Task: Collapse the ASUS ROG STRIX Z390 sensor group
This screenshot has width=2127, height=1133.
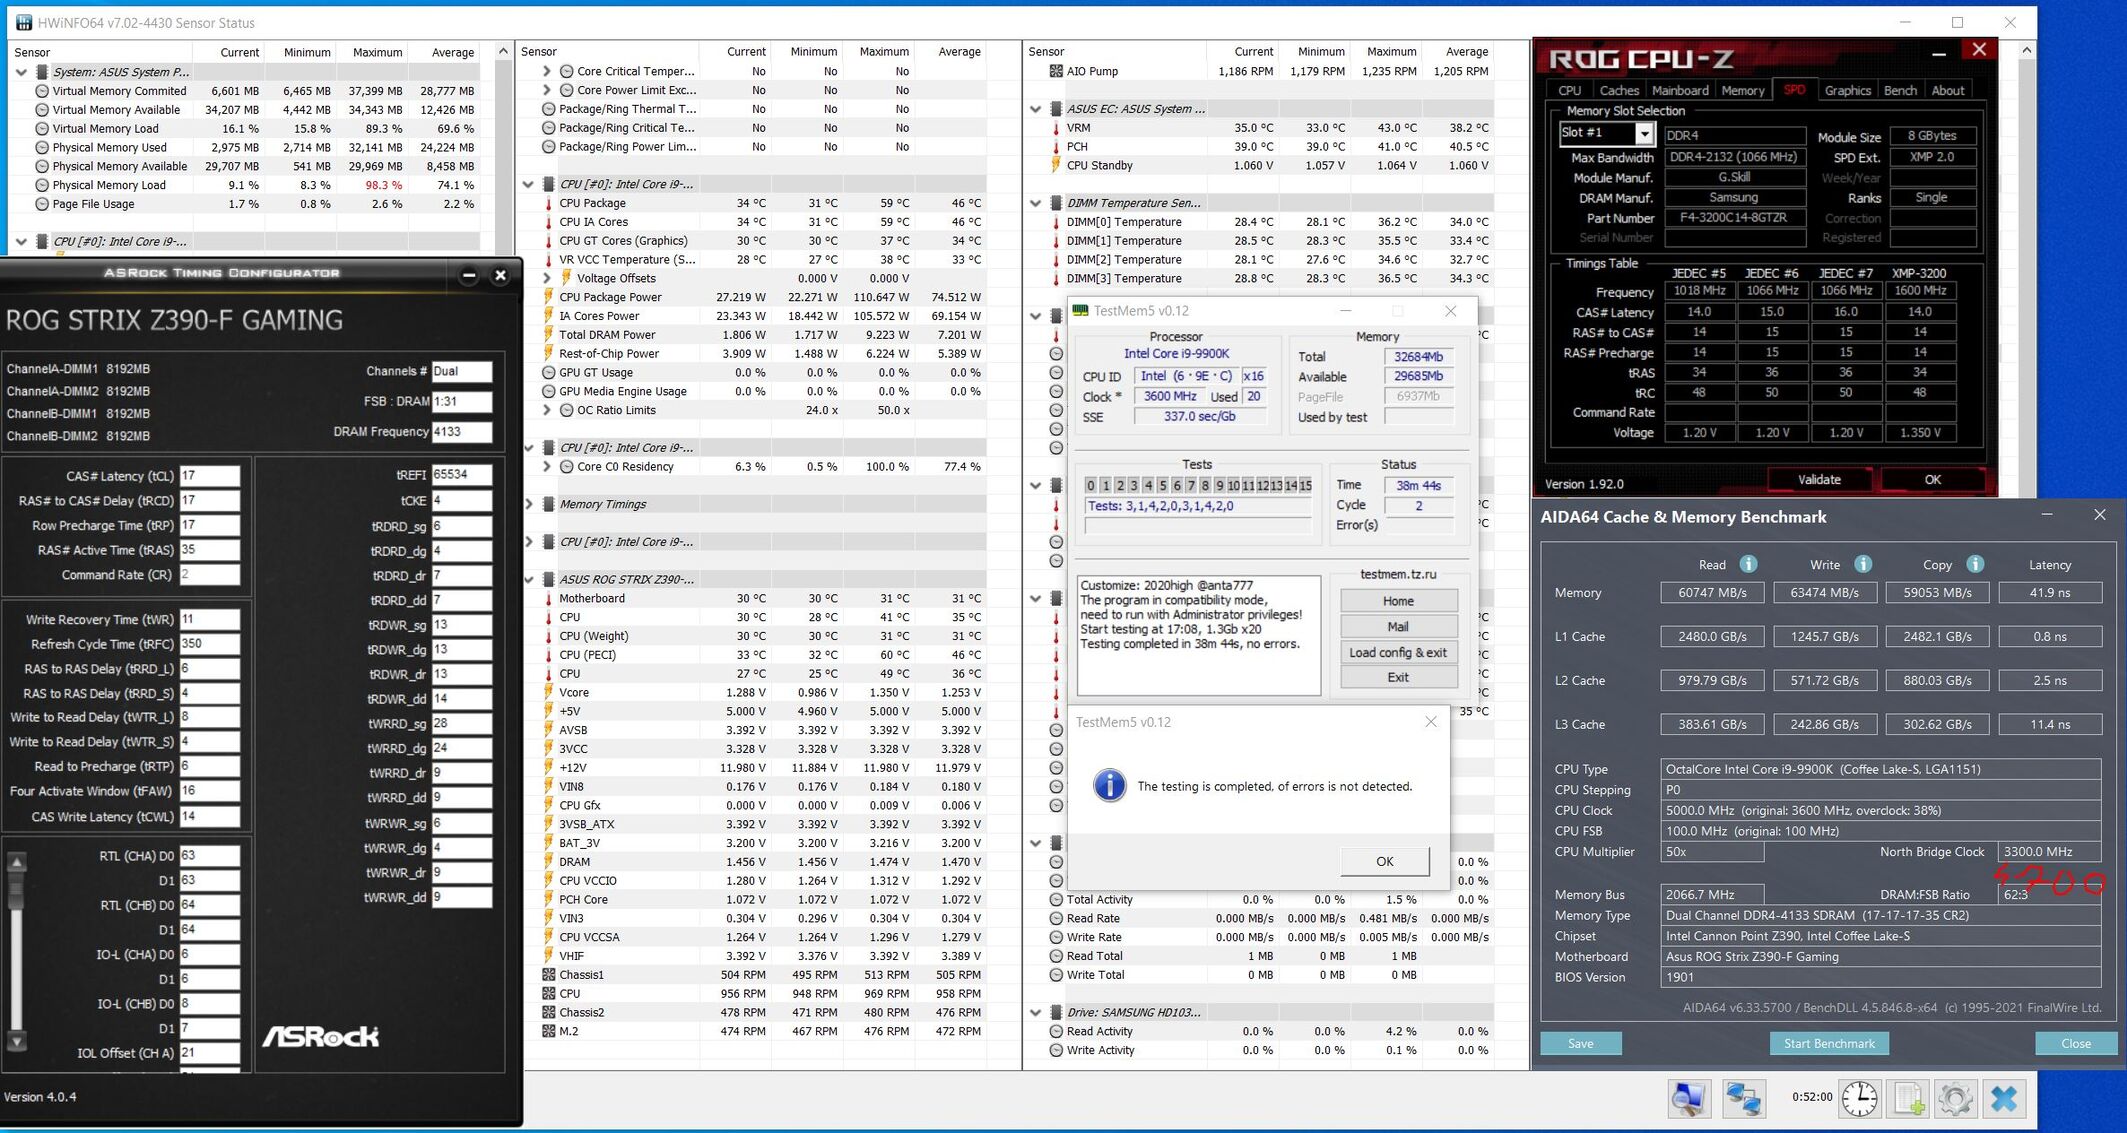Action: (529, 579)
